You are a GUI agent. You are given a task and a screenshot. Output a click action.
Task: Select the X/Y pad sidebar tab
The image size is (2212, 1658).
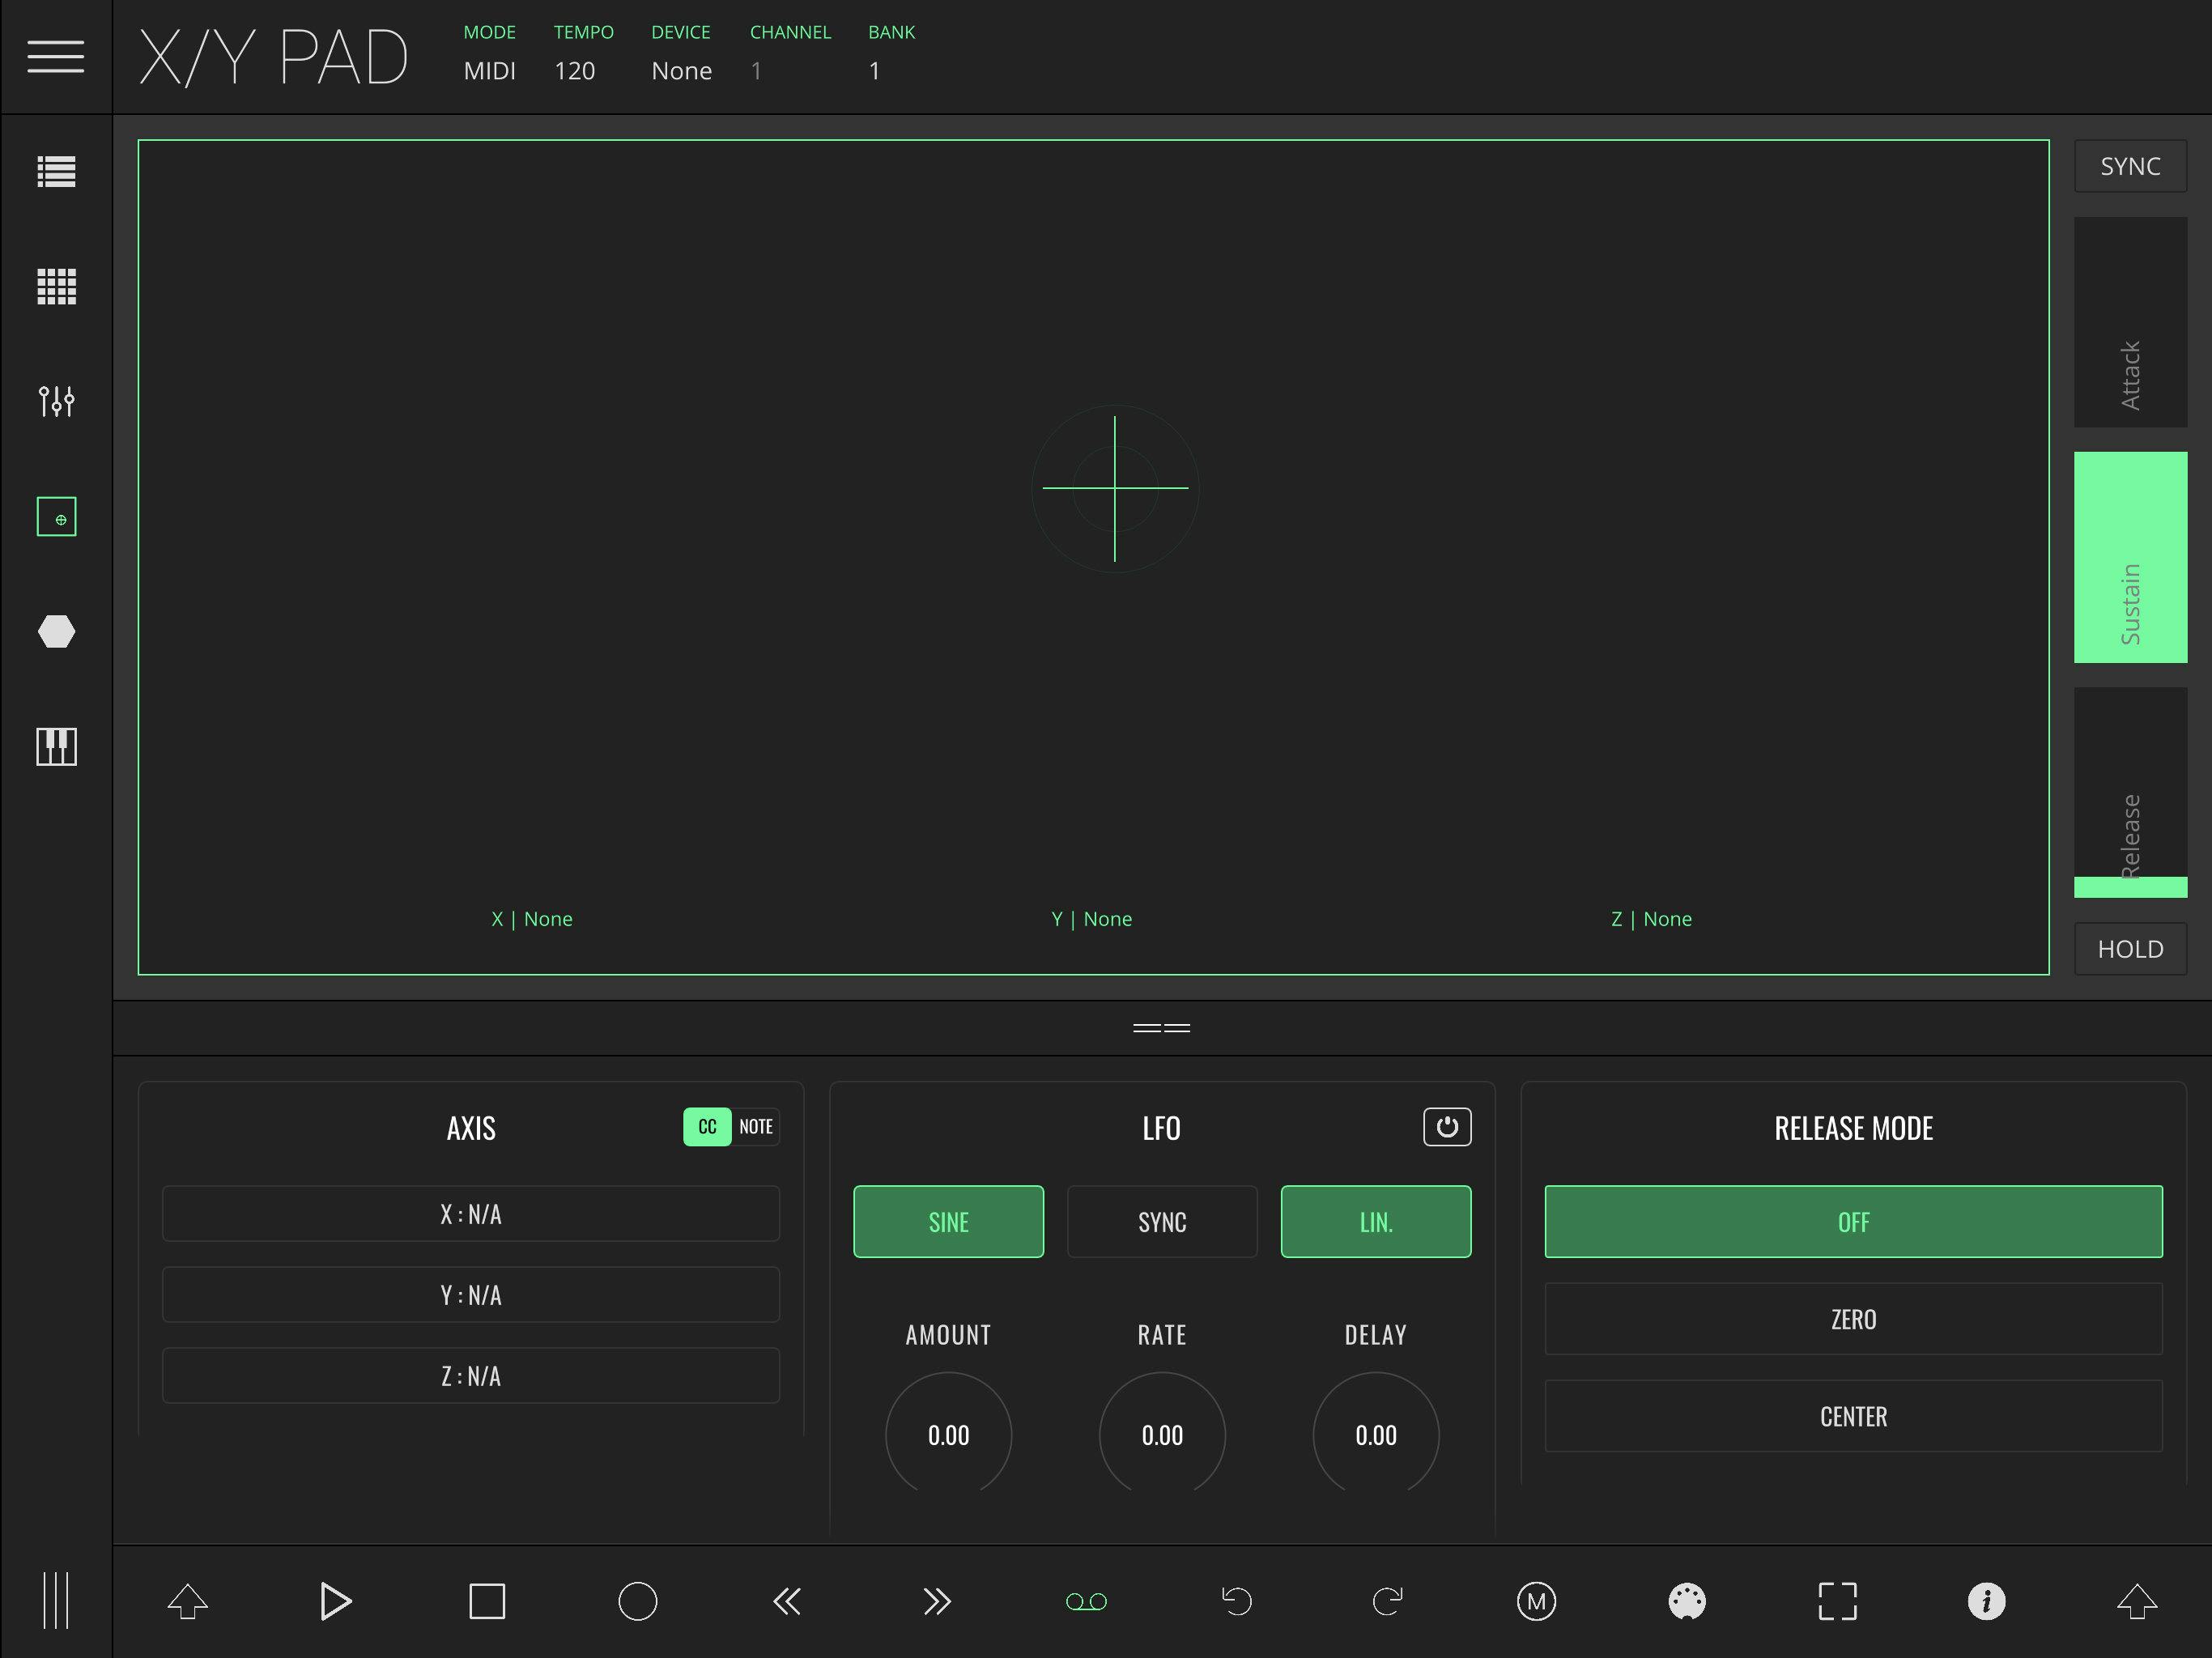point(56,517)
